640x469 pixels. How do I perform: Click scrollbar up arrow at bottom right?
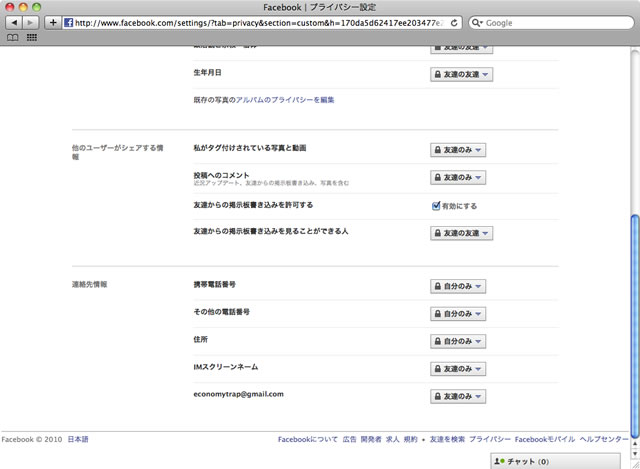[x=635, y=443]
